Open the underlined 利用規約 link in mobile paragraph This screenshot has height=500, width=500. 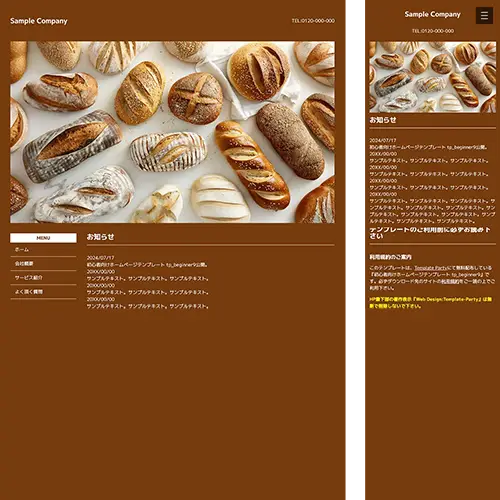[450, 281]
